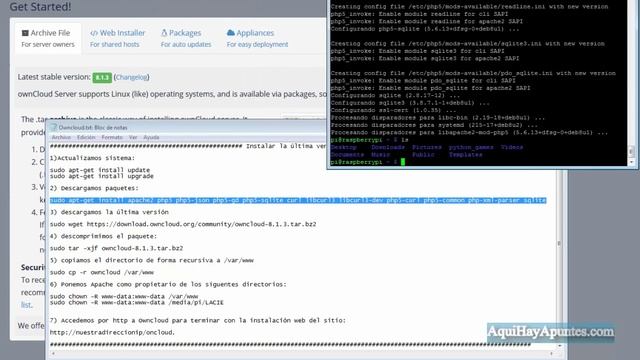Click the 'sudo apt-get install update' line
640x360 pixels.
pos(100,170)
